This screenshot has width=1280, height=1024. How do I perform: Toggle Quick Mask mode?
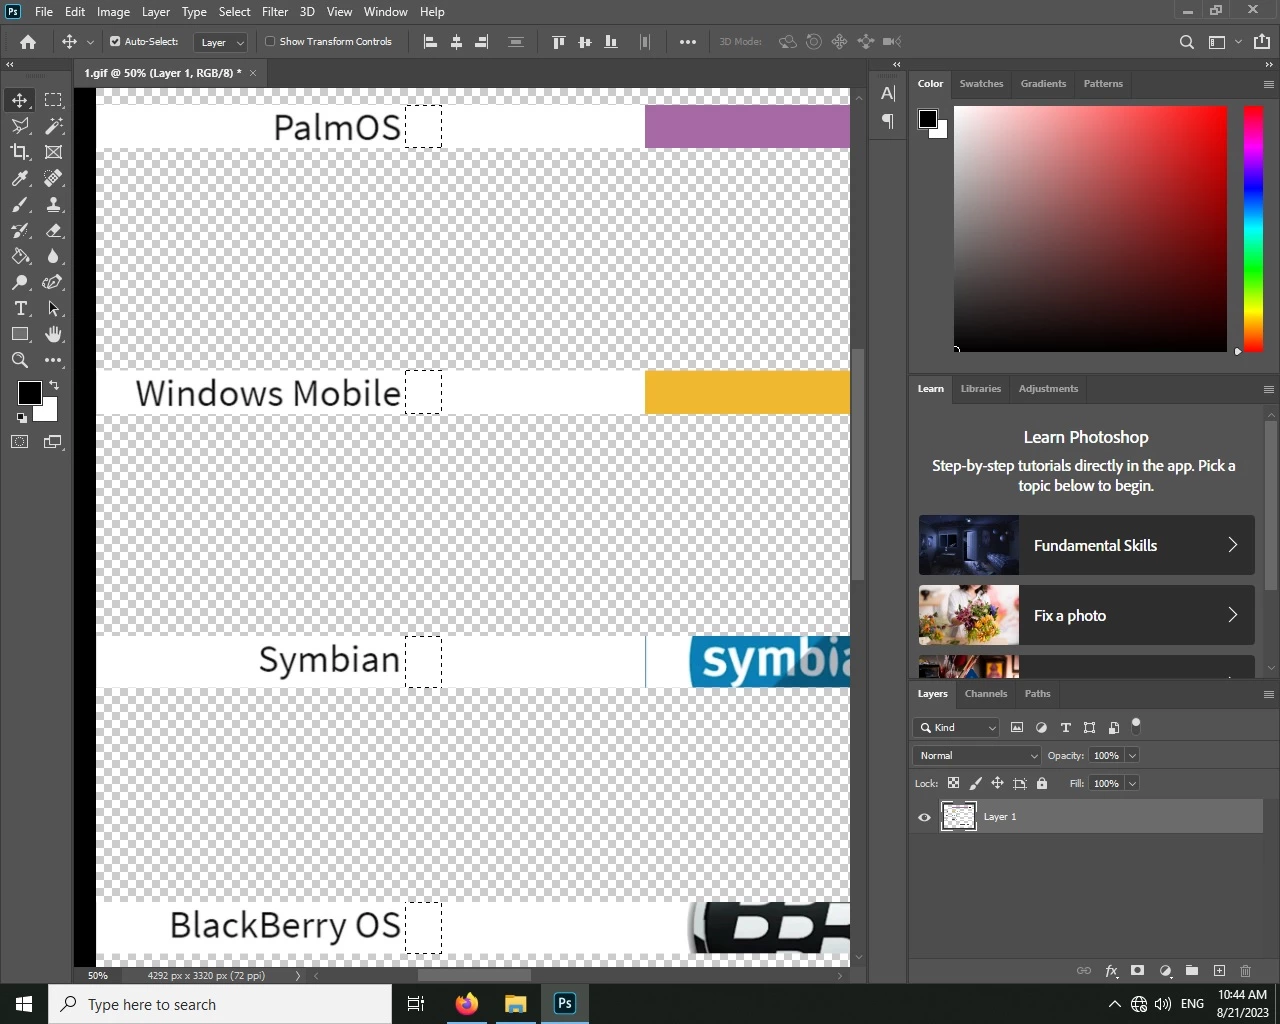pyautogui.click(x=20, y=442)
